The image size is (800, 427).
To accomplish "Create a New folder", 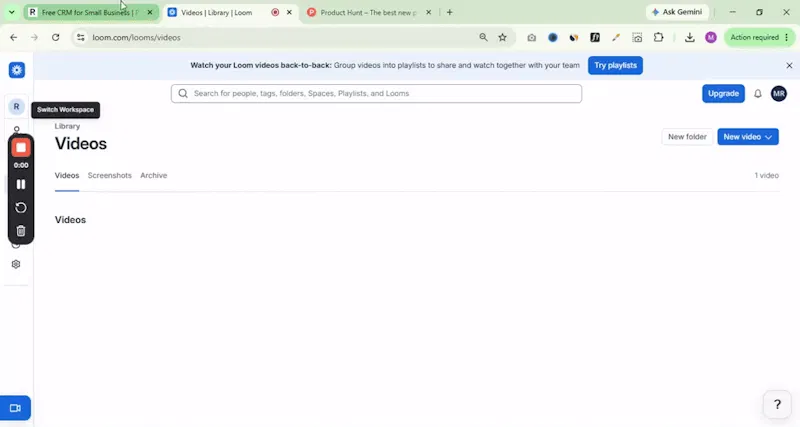I will [687, 137].
